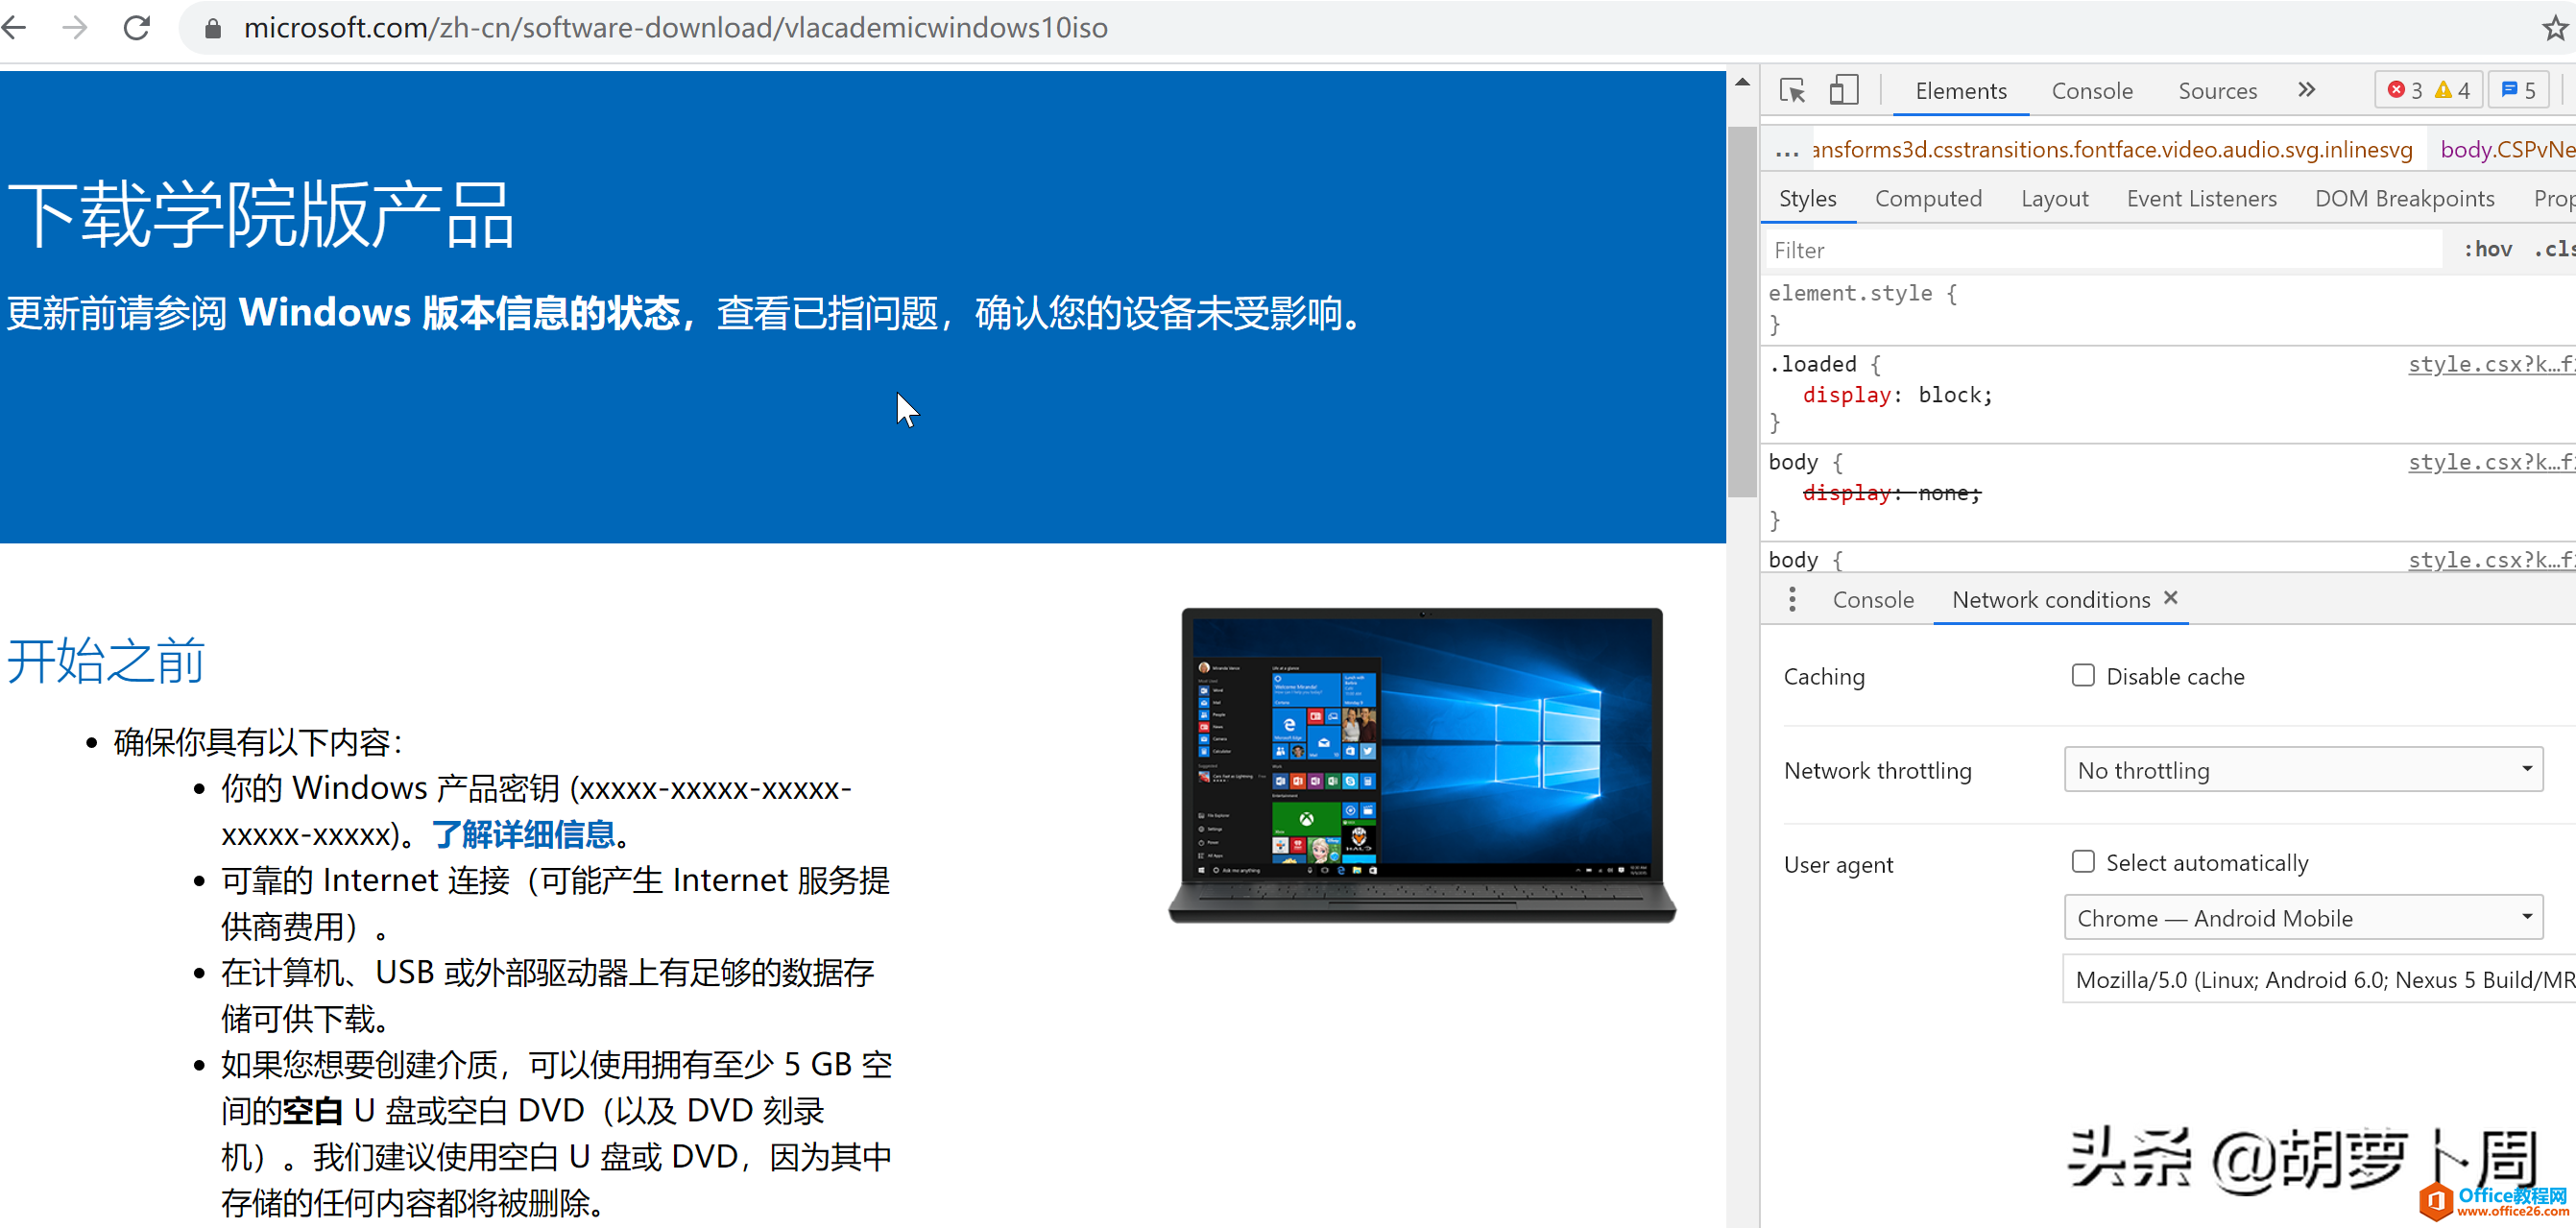Click the browser address bar URL
The image size is (2576, 1228).
coord(675,28)
